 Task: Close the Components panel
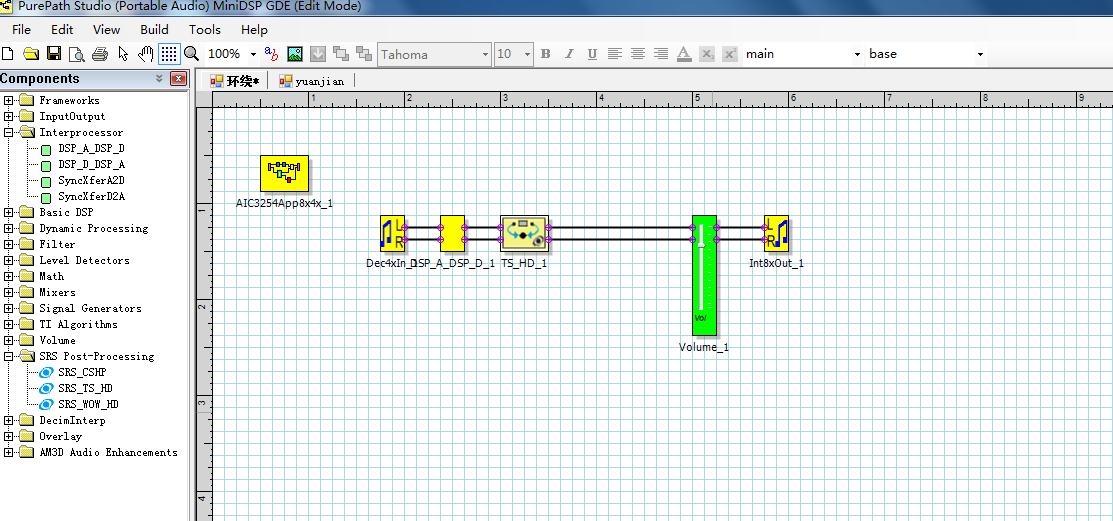pos(179,79)
